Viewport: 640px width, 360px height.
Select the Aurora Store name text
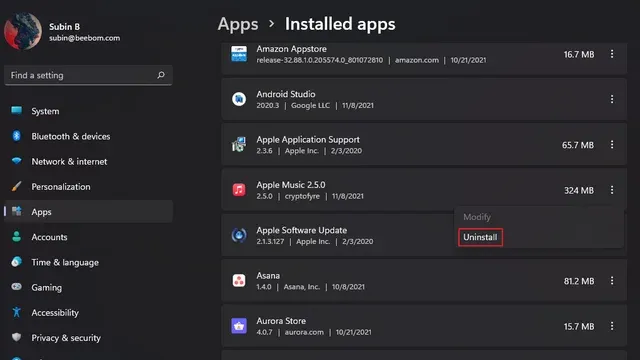pyautogui.click(x=281, y=321)
